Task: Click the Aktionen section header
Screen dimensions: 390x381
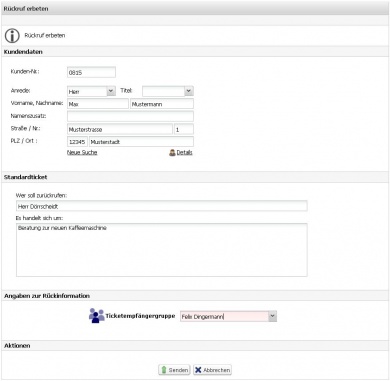Action: (195, 346)
